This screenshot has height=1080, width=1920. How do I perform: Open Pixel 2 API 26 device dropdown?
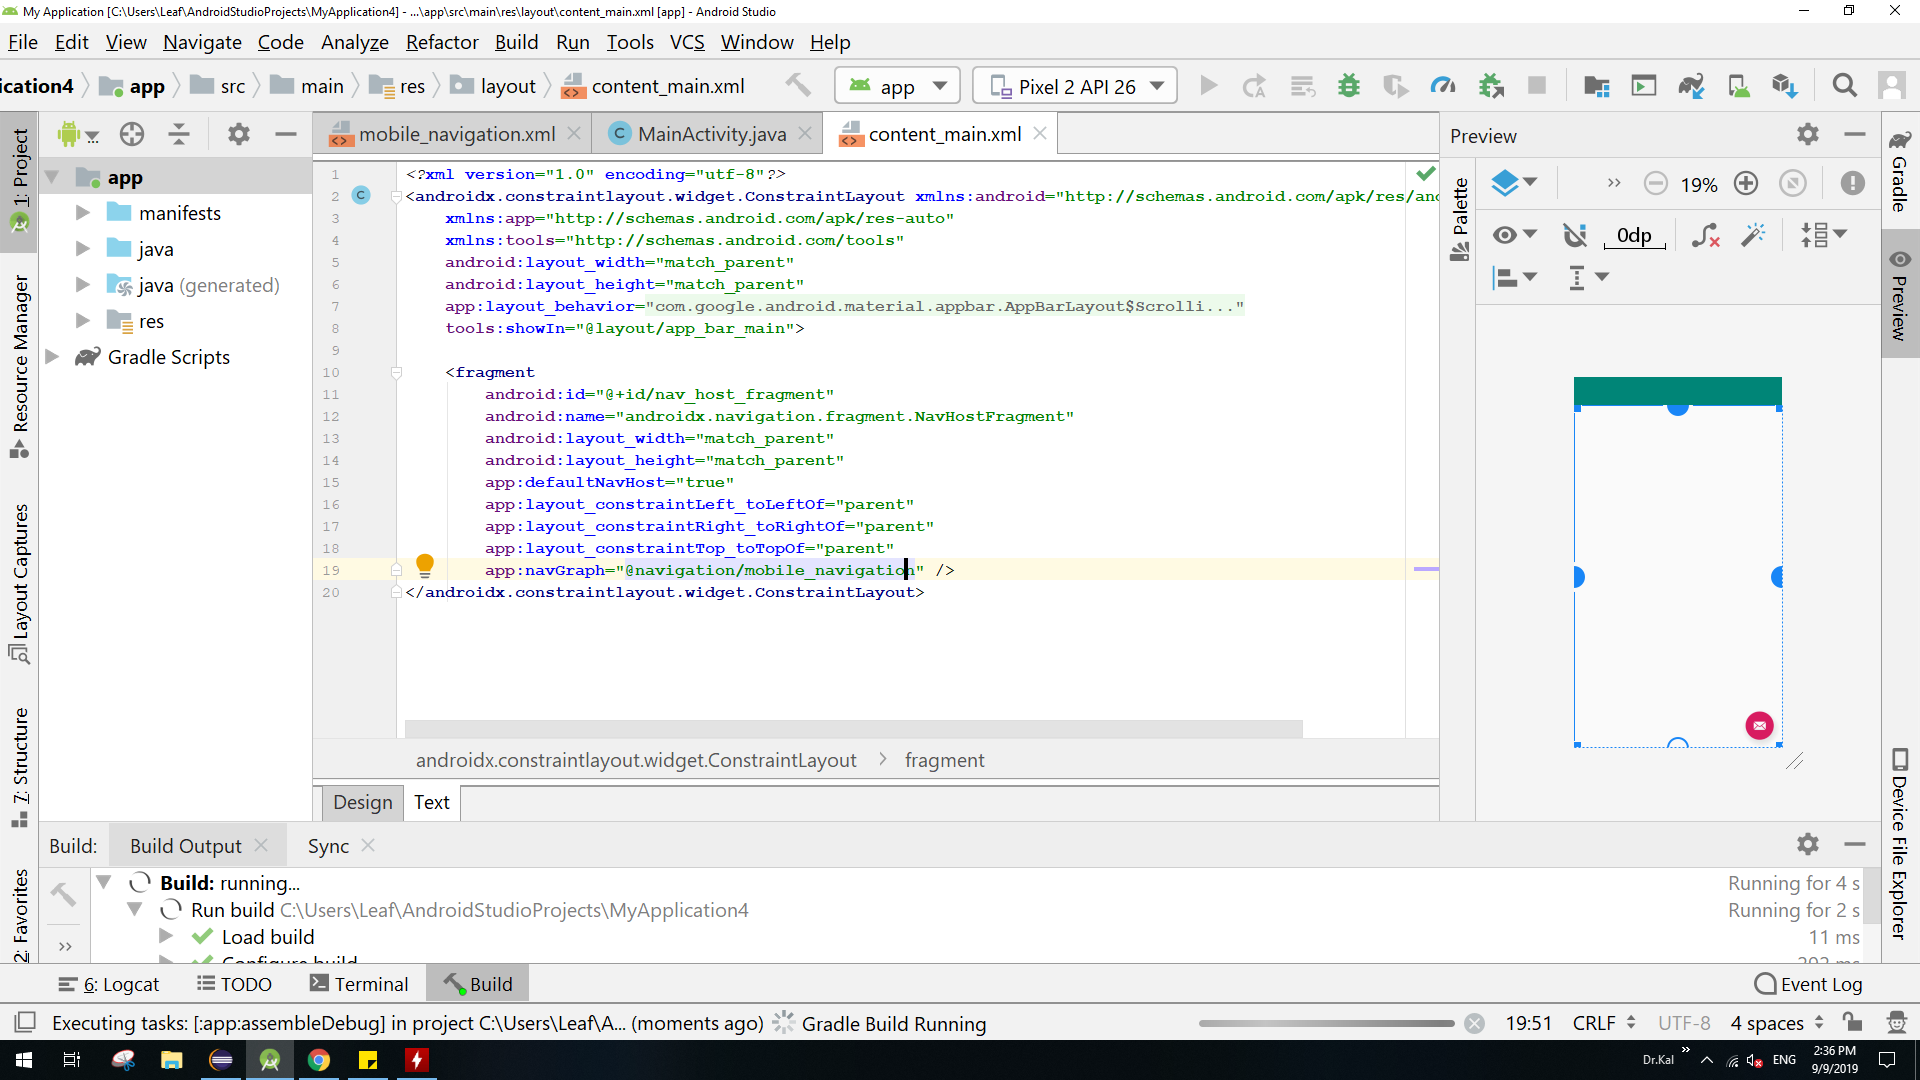[1075, 86]
